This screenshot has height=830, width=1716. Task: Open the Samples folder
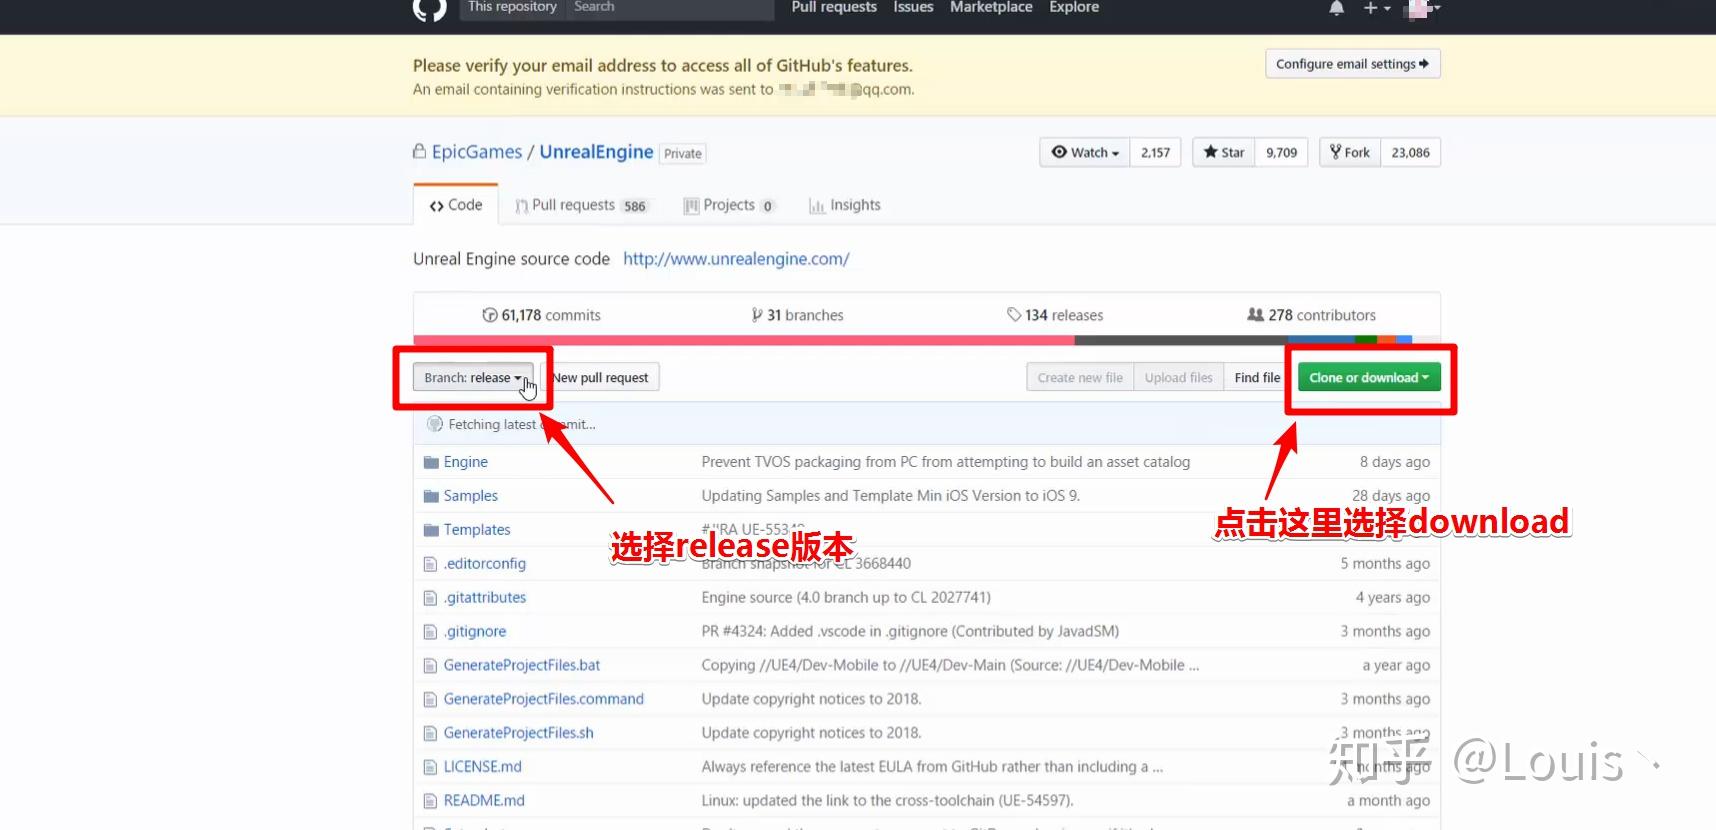click(471, 496)
